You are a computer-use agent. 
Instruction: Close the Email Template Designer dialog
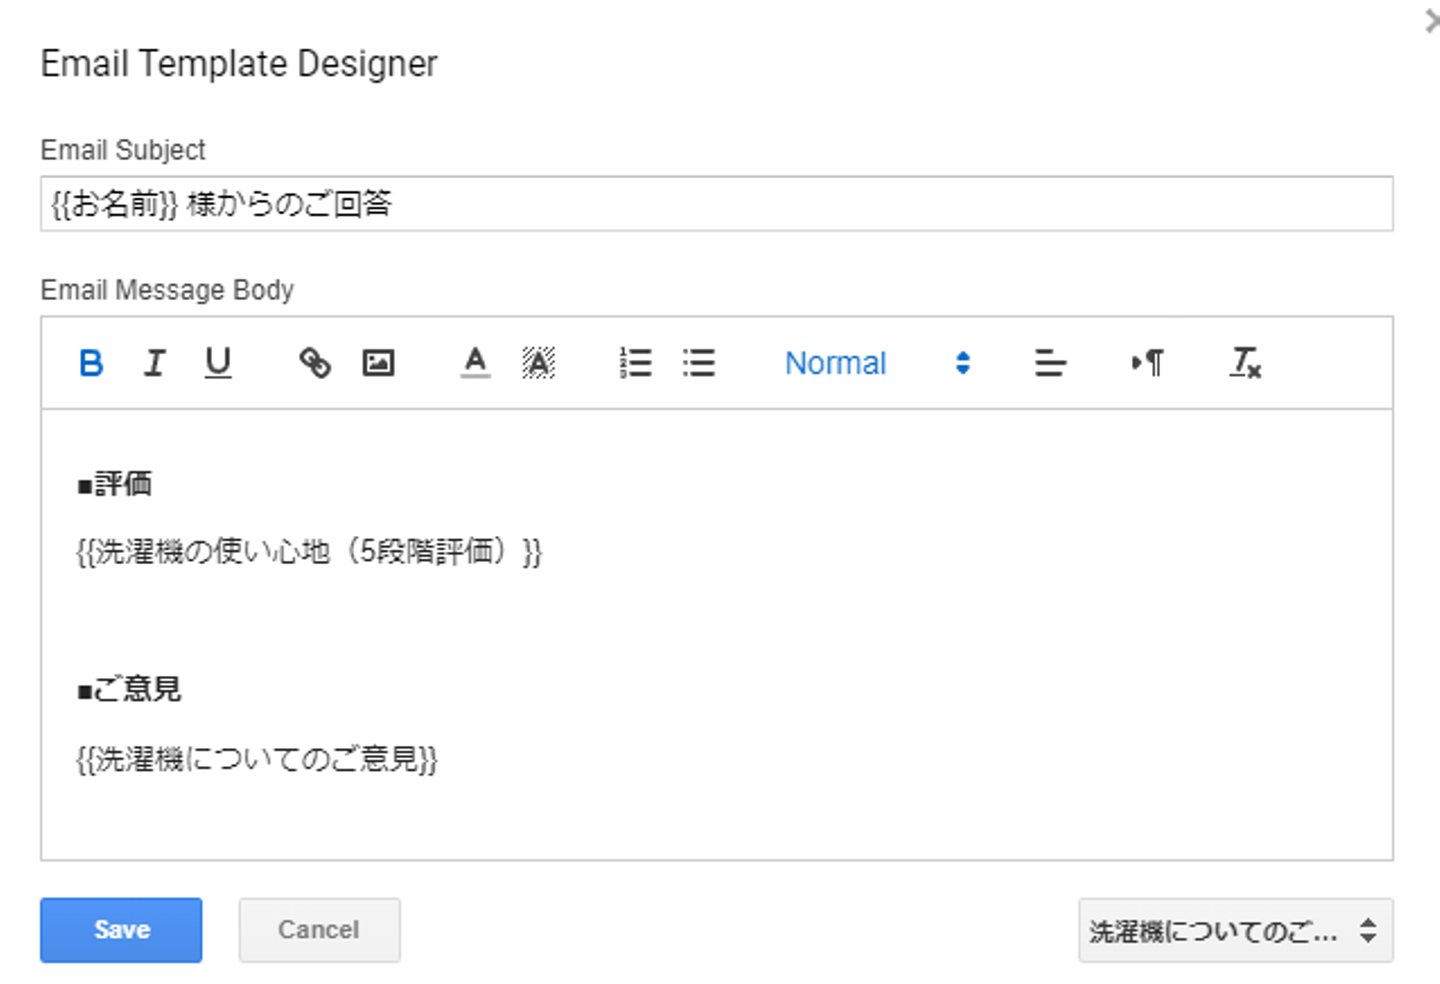click(1431, 20)
